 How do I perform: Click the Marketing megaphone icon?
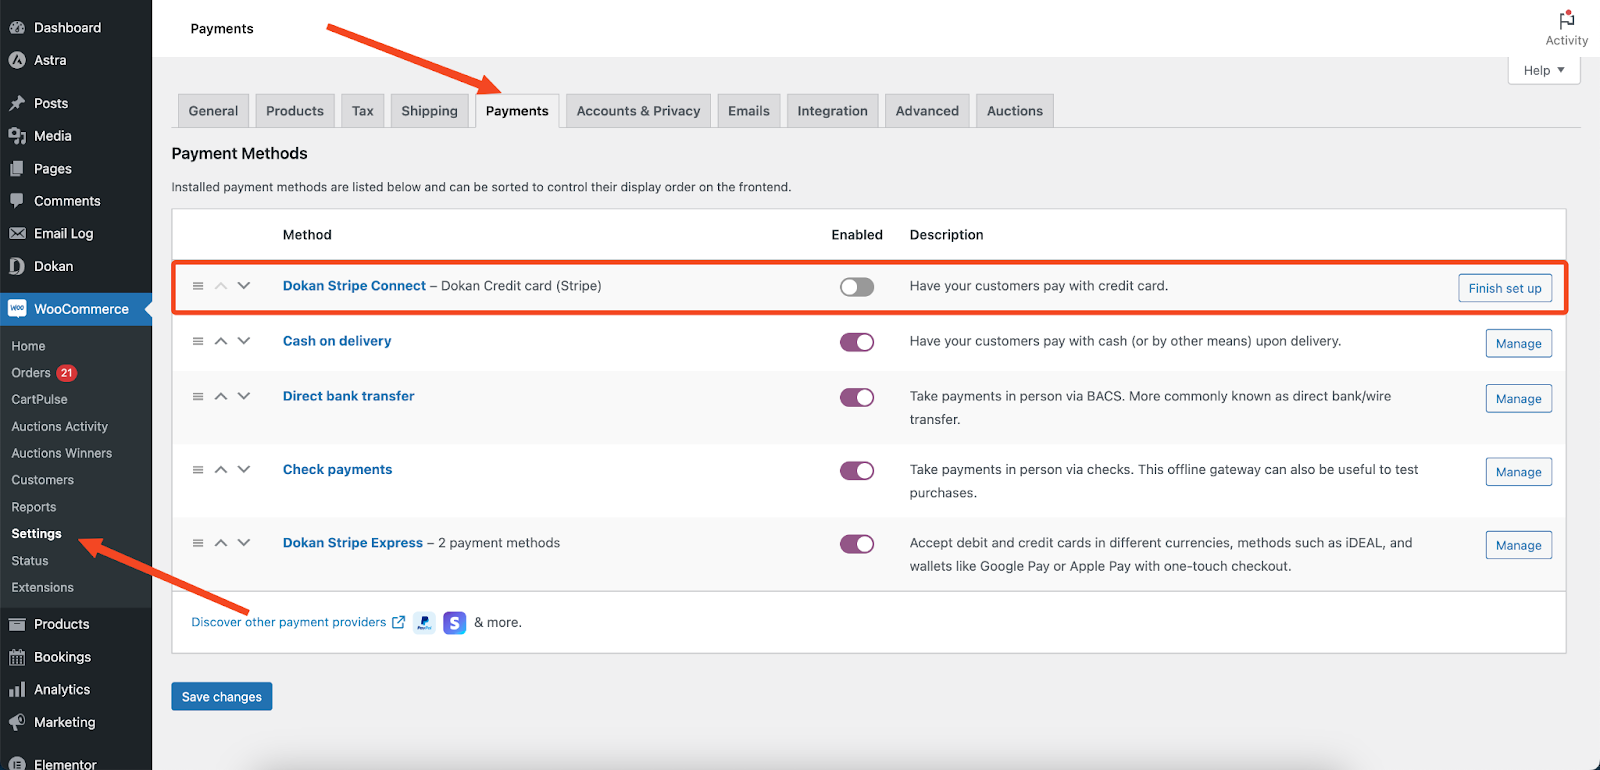coord(17,722)
